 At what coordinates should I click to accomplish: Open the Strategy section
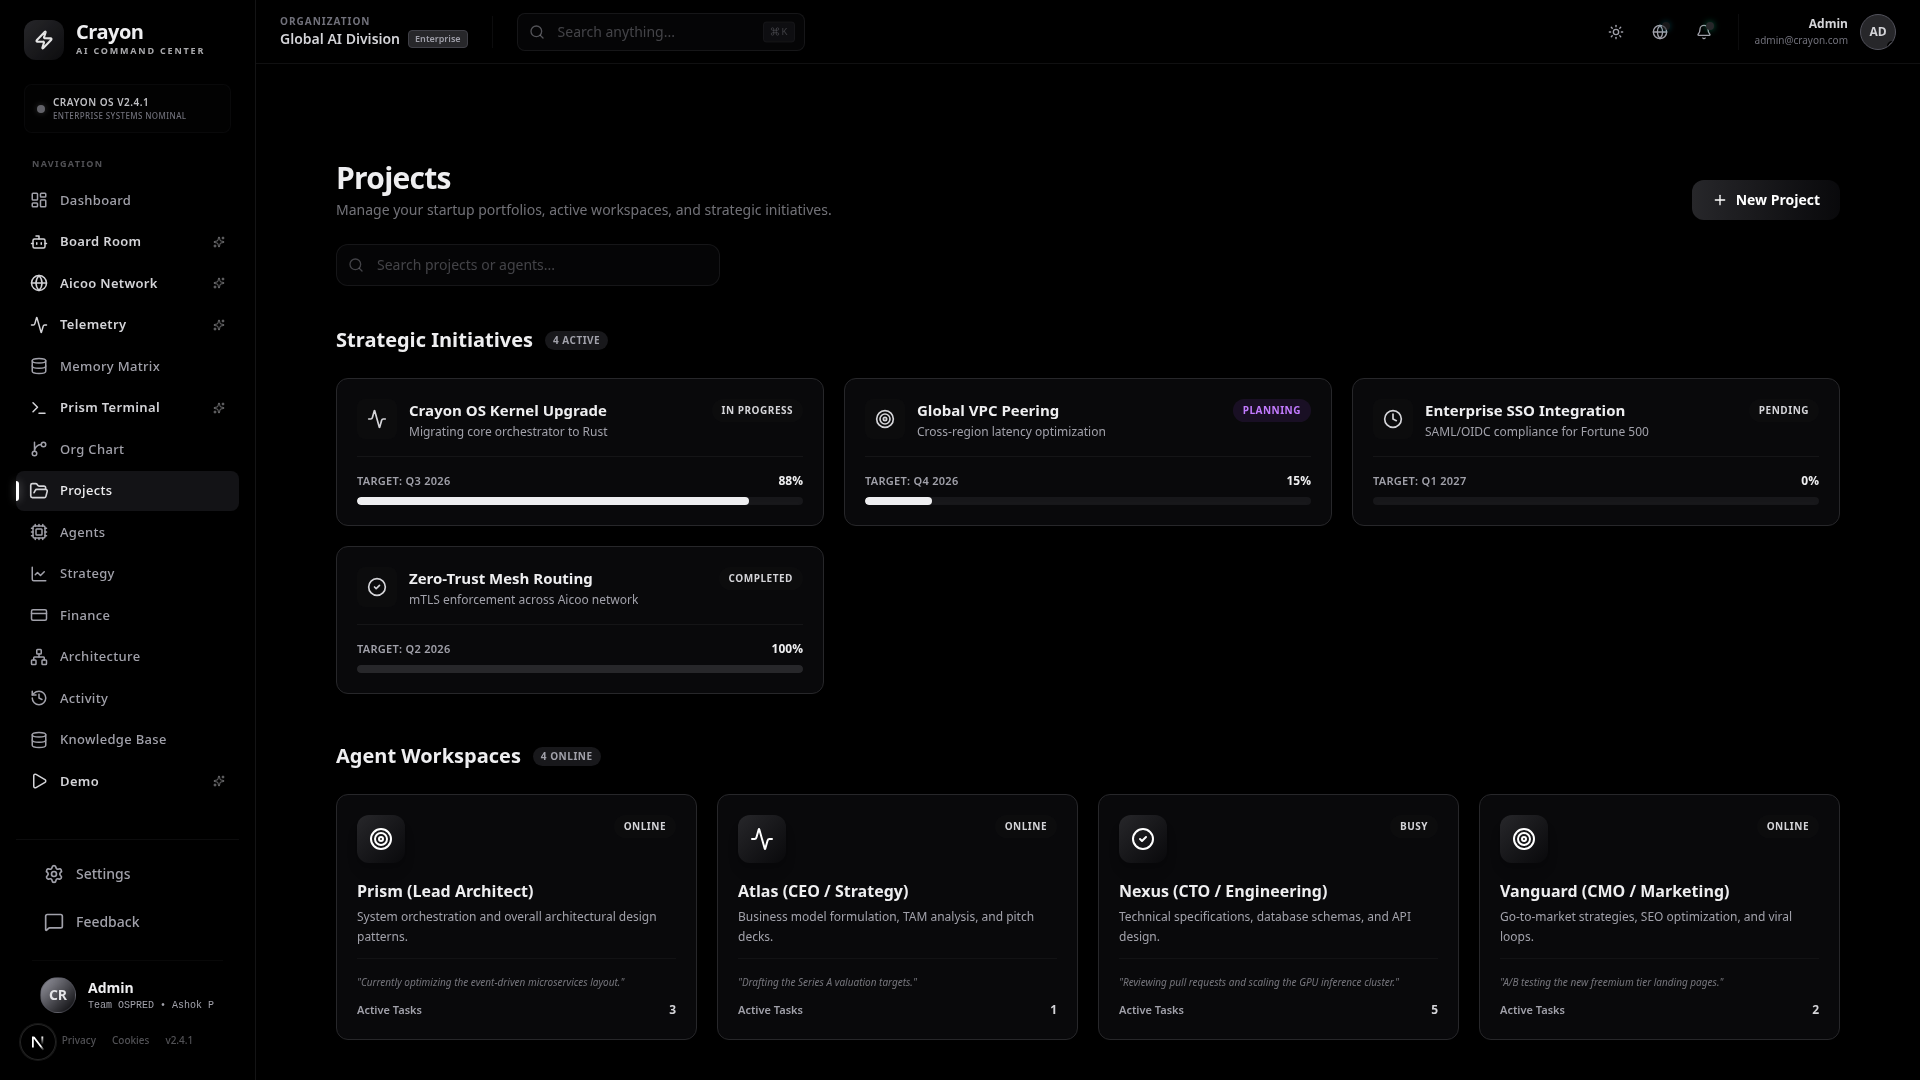[128, 574]
